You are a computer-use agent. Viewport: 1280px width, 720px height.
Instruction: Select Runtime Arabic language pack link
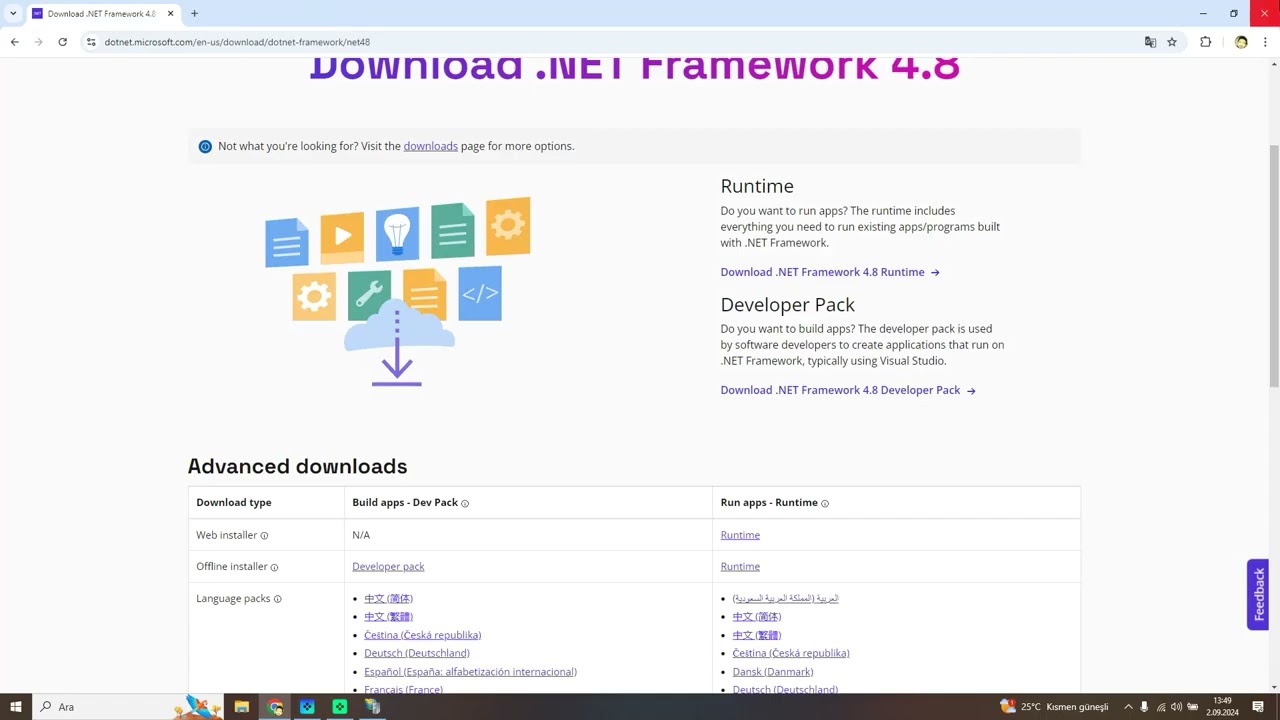tap(785, 598)
